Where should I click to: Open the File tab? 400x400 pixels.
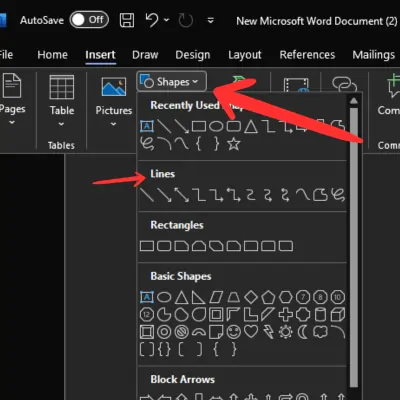pos(6,54)
